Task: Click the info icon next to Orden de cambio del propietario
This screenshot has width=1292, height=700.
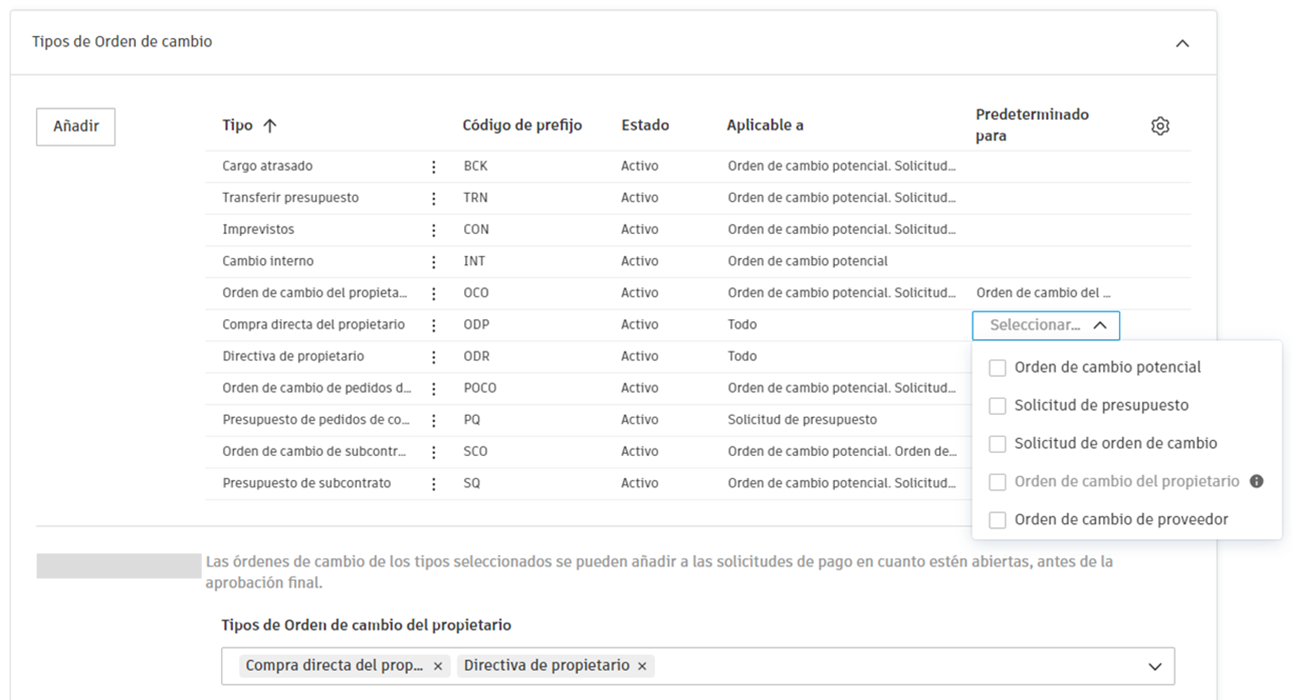Action: (x=1256, y=481)
